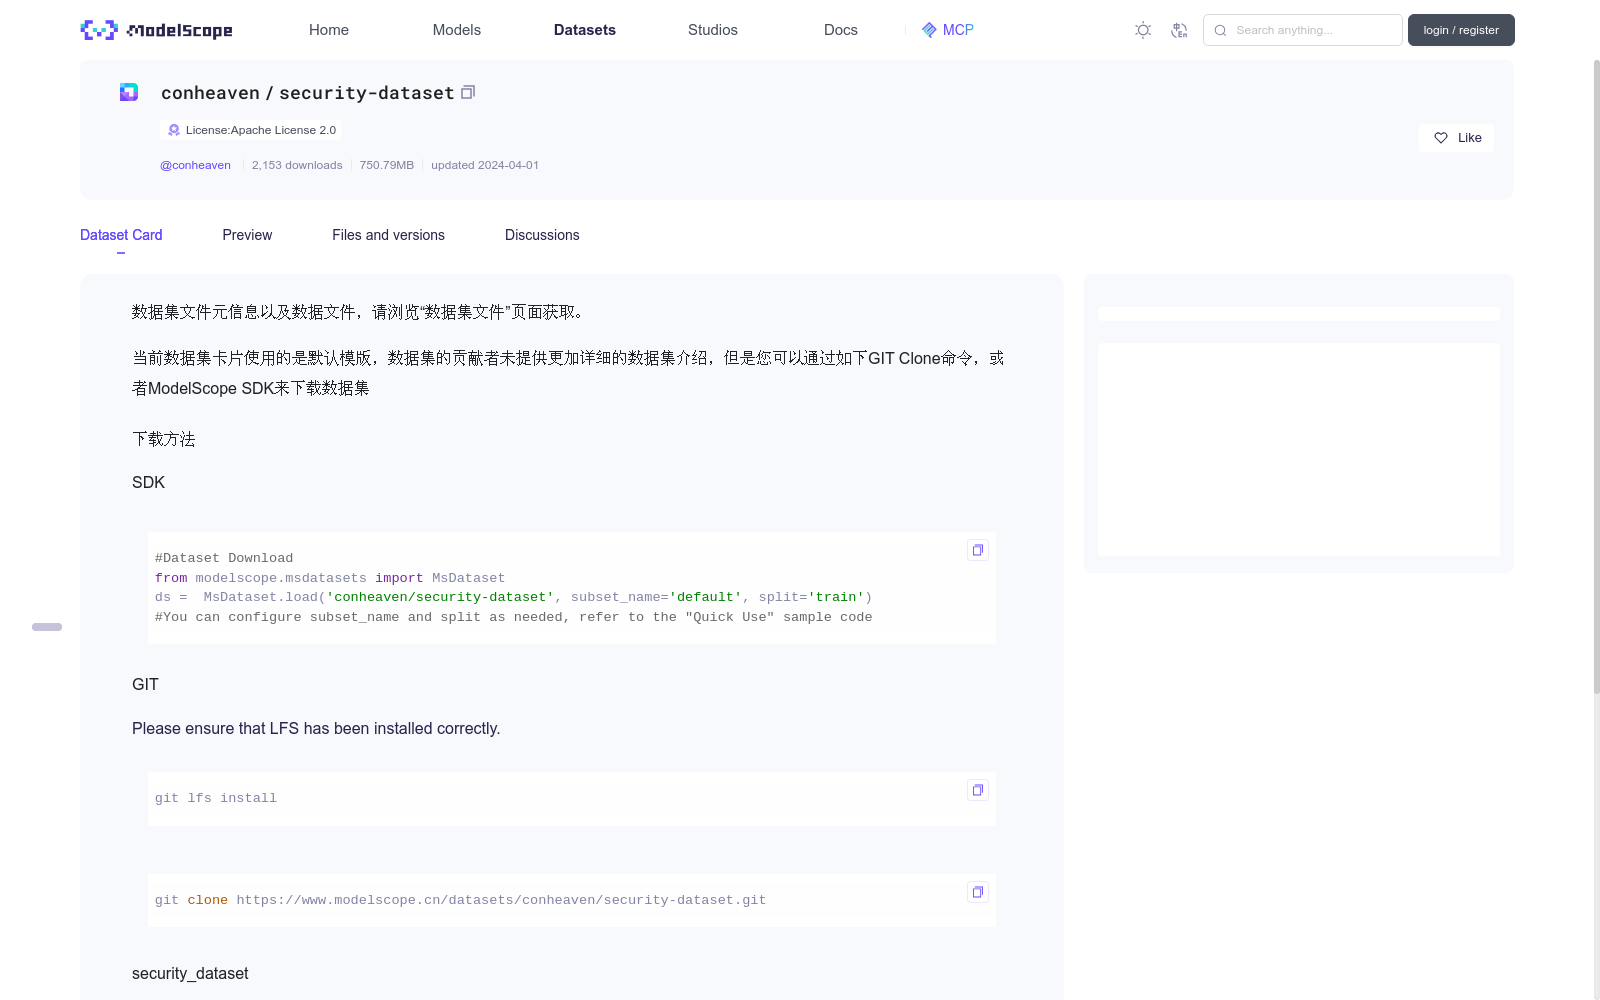The width and height of the screenshot is (1600, 1000).
Task: Click the dataset avatar icon
Action: 129,92
